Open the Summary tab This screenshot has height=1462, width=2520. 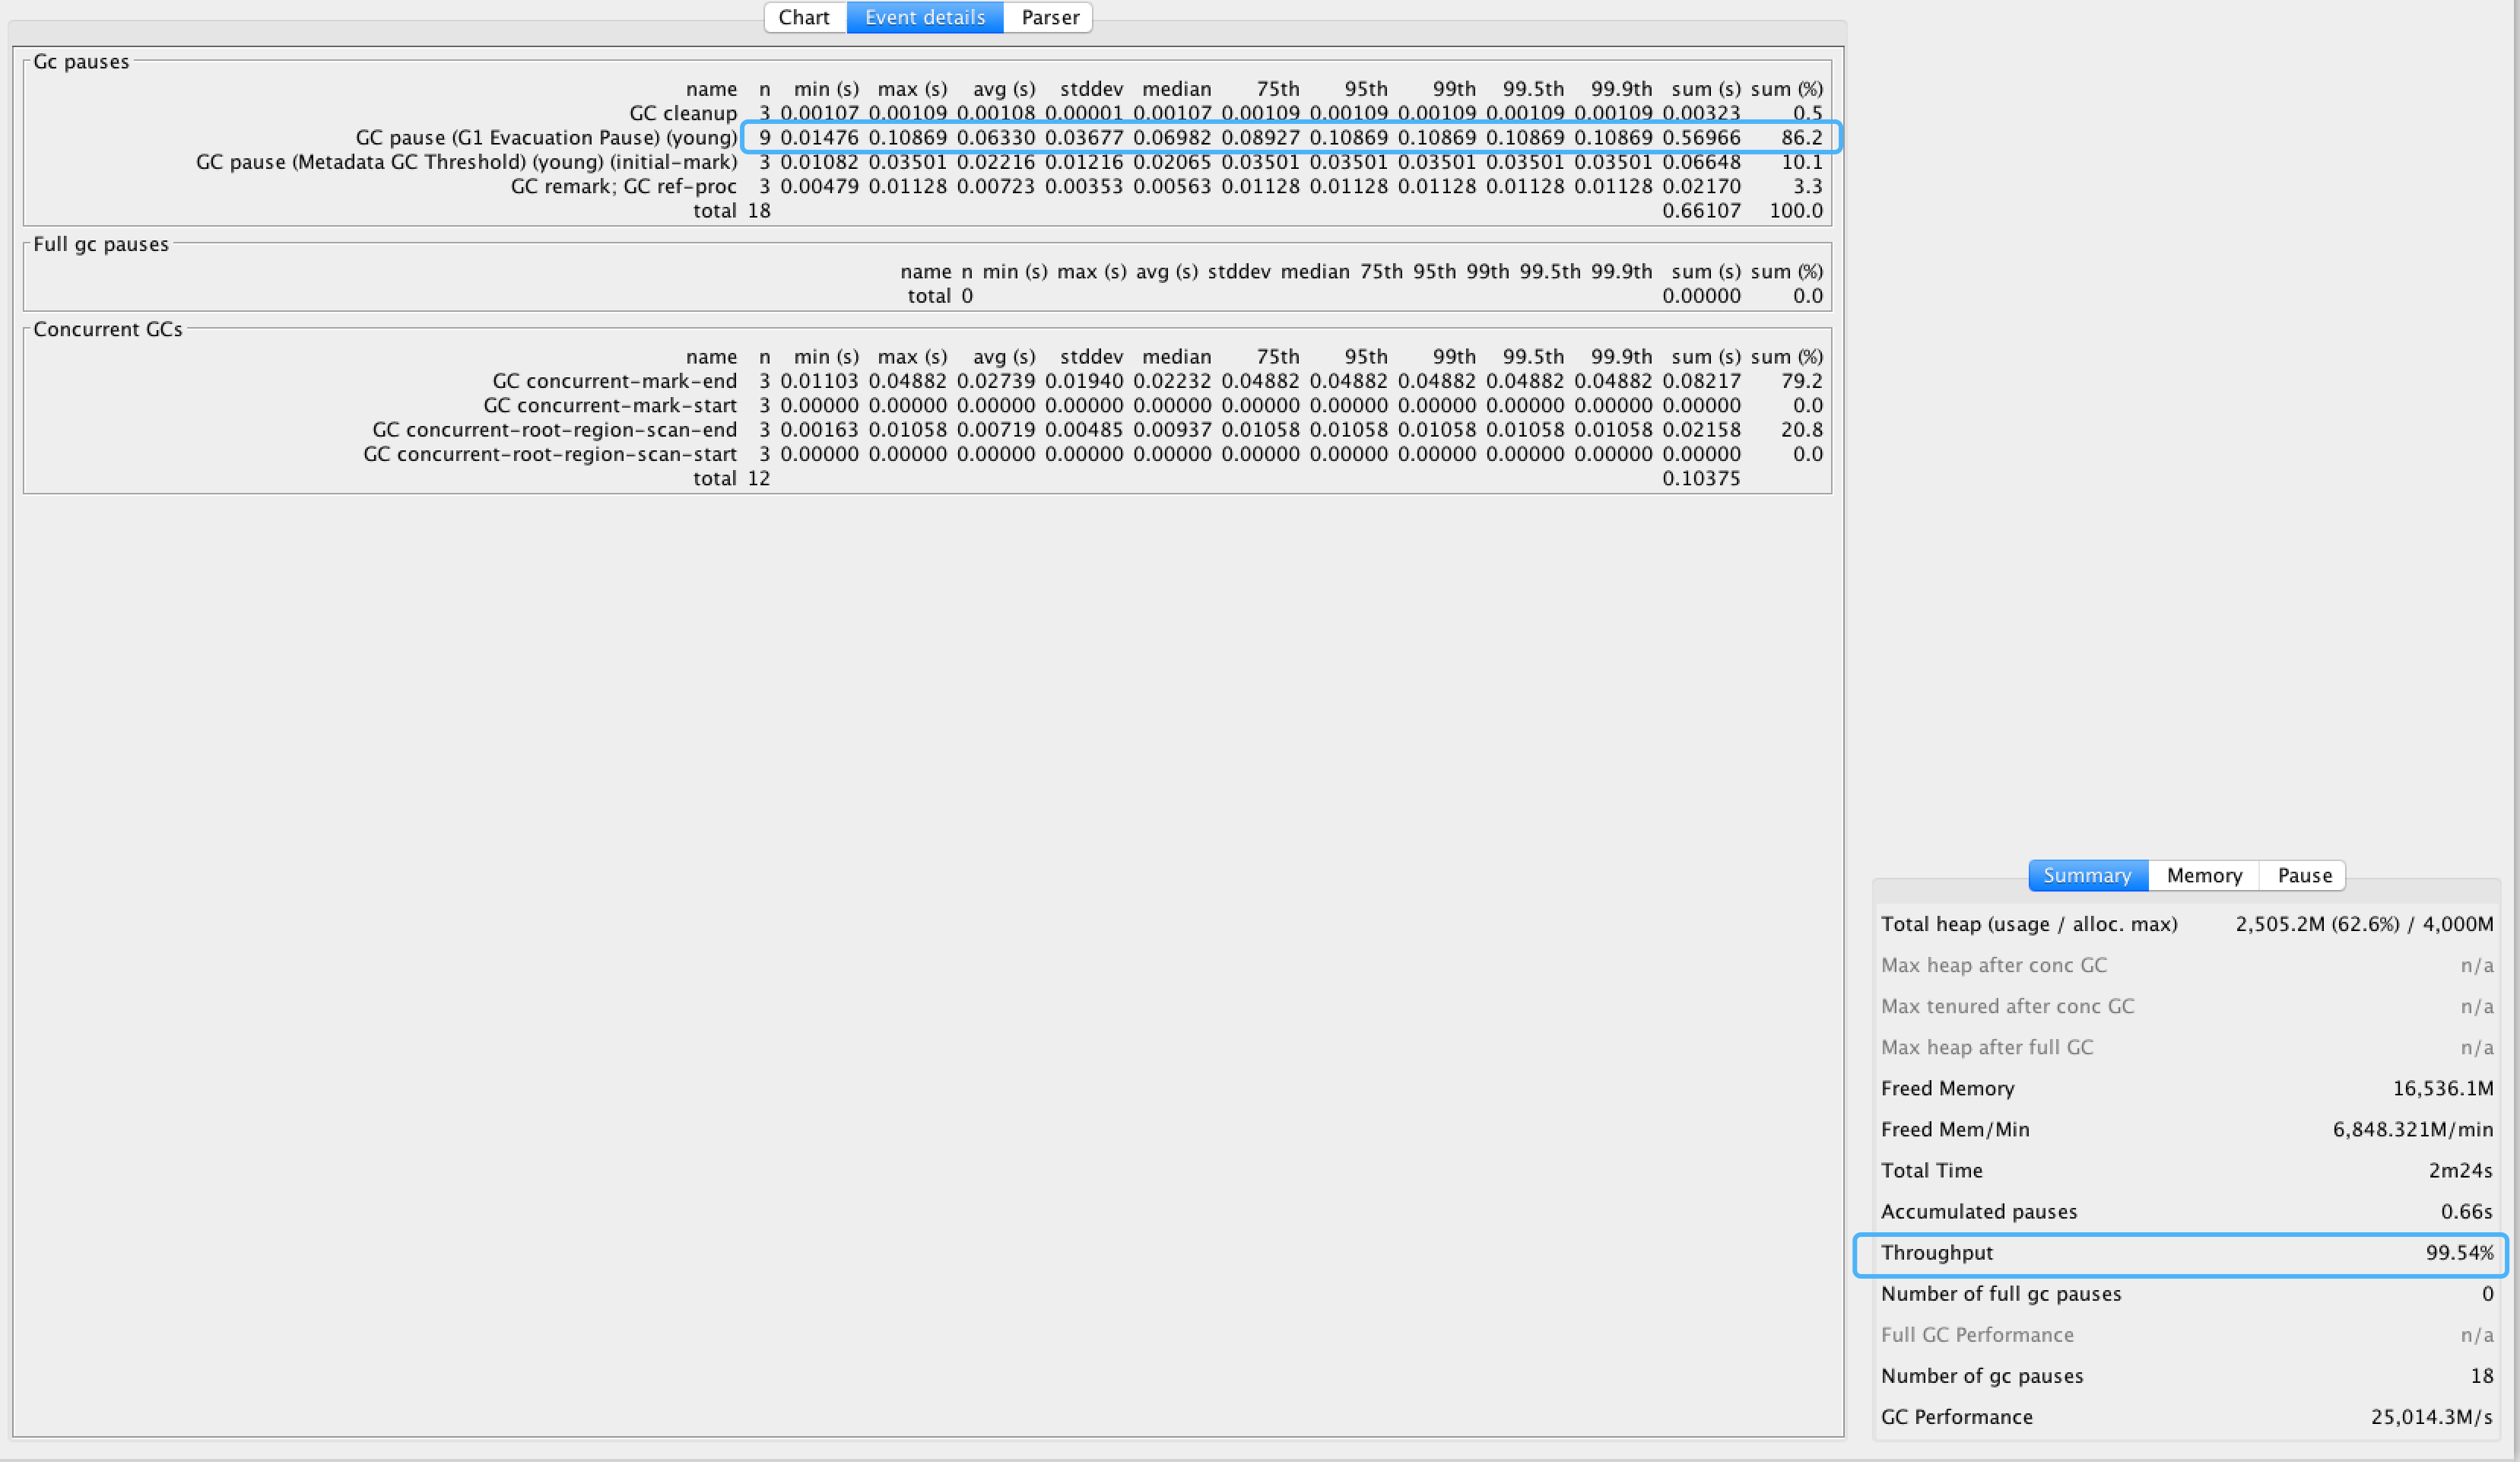[x=2087, y=875]
